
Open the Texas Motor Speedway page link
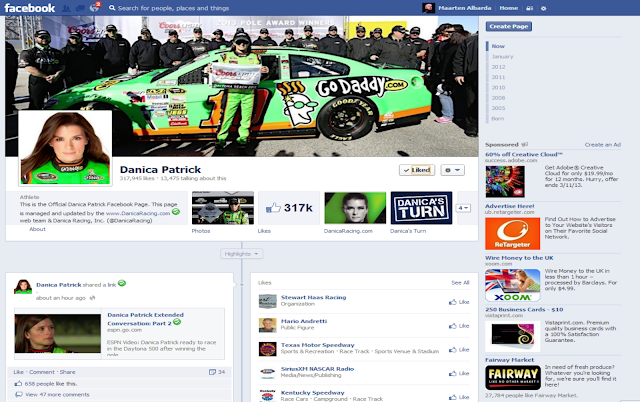318,345
